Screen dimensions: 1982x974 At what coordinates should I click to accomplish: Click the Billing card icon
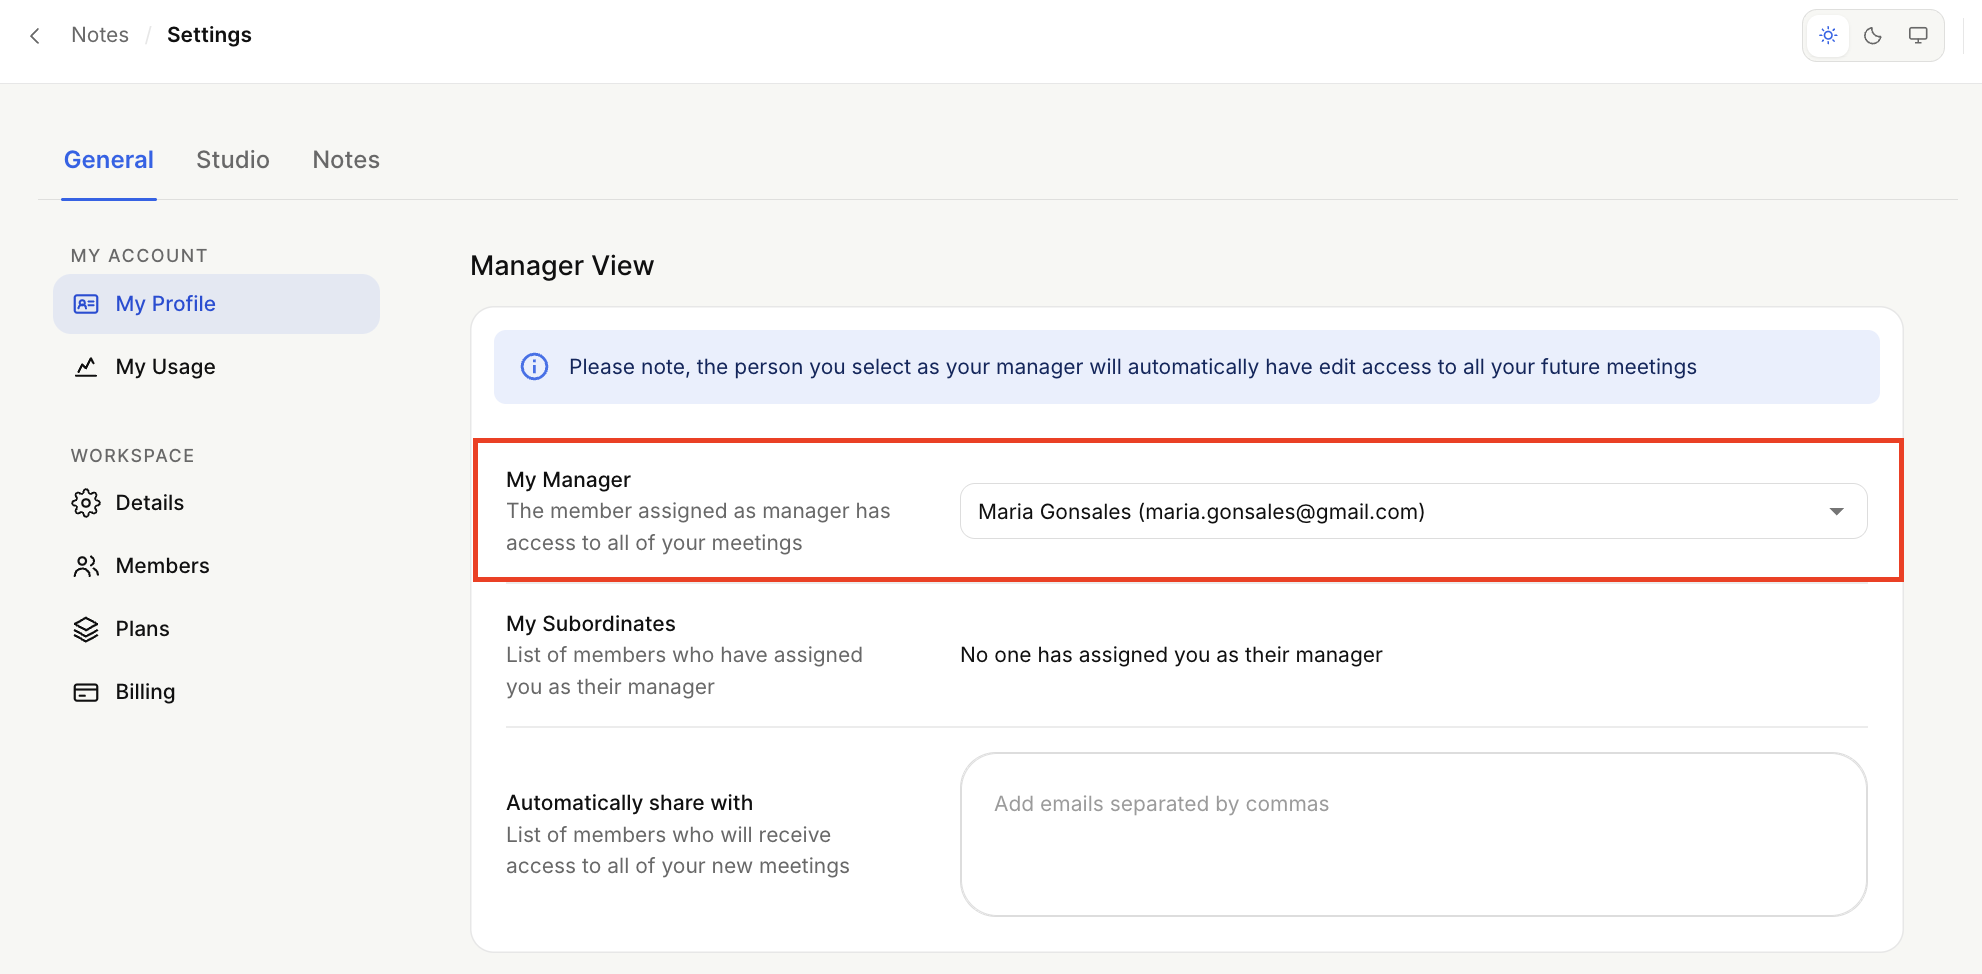tap(86, 692)
